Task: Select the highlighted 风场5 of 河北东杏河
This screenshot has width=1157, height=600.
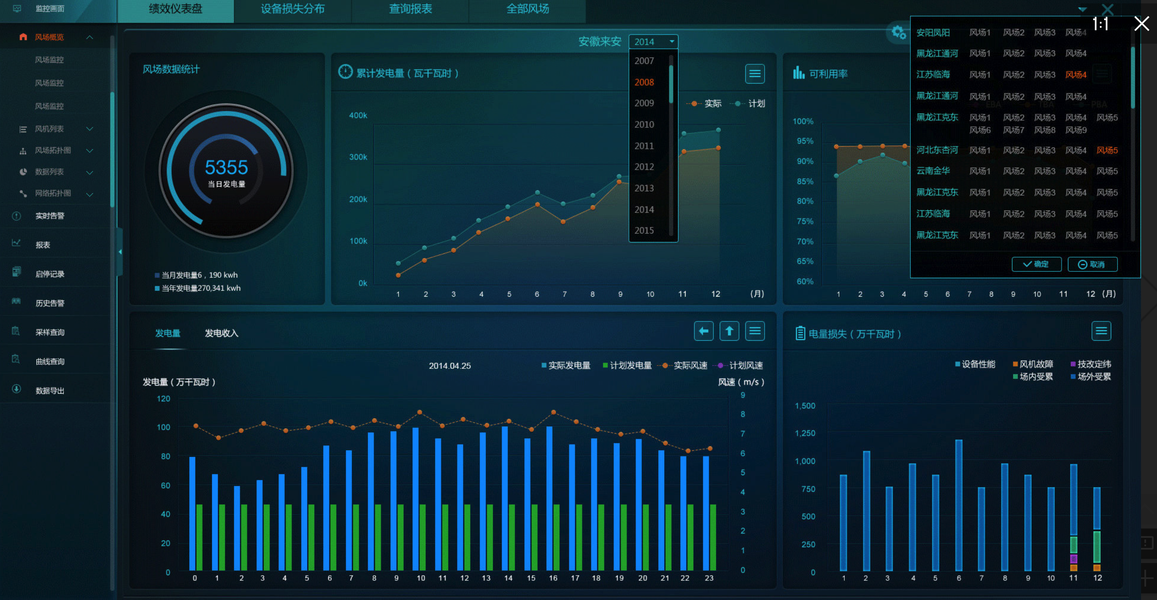Action: [x=1107, y=150]
